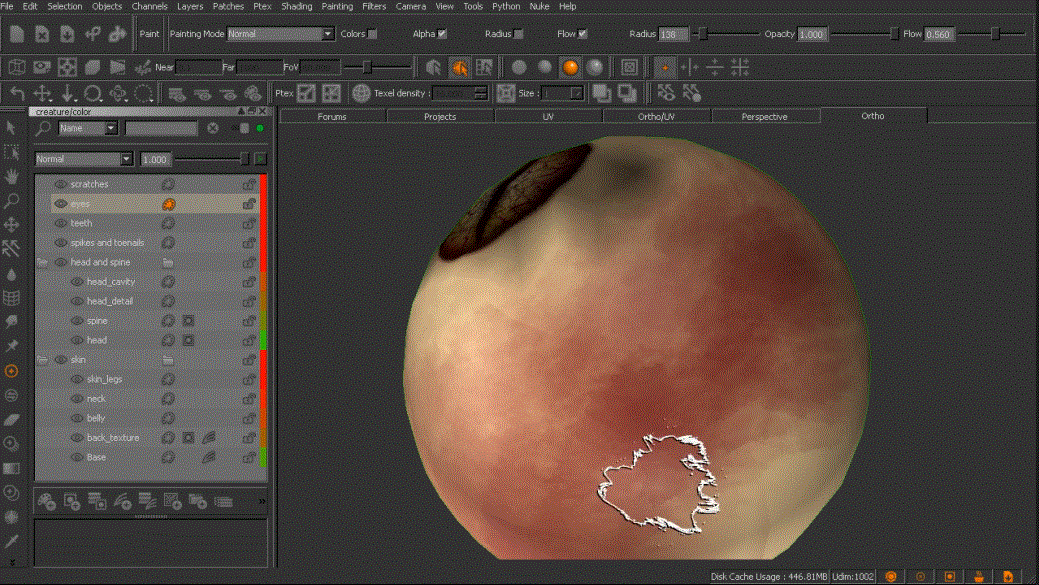The image size is (1039, 585).
Task: Select the orange sphere shading mode icon
Action: 570,67
